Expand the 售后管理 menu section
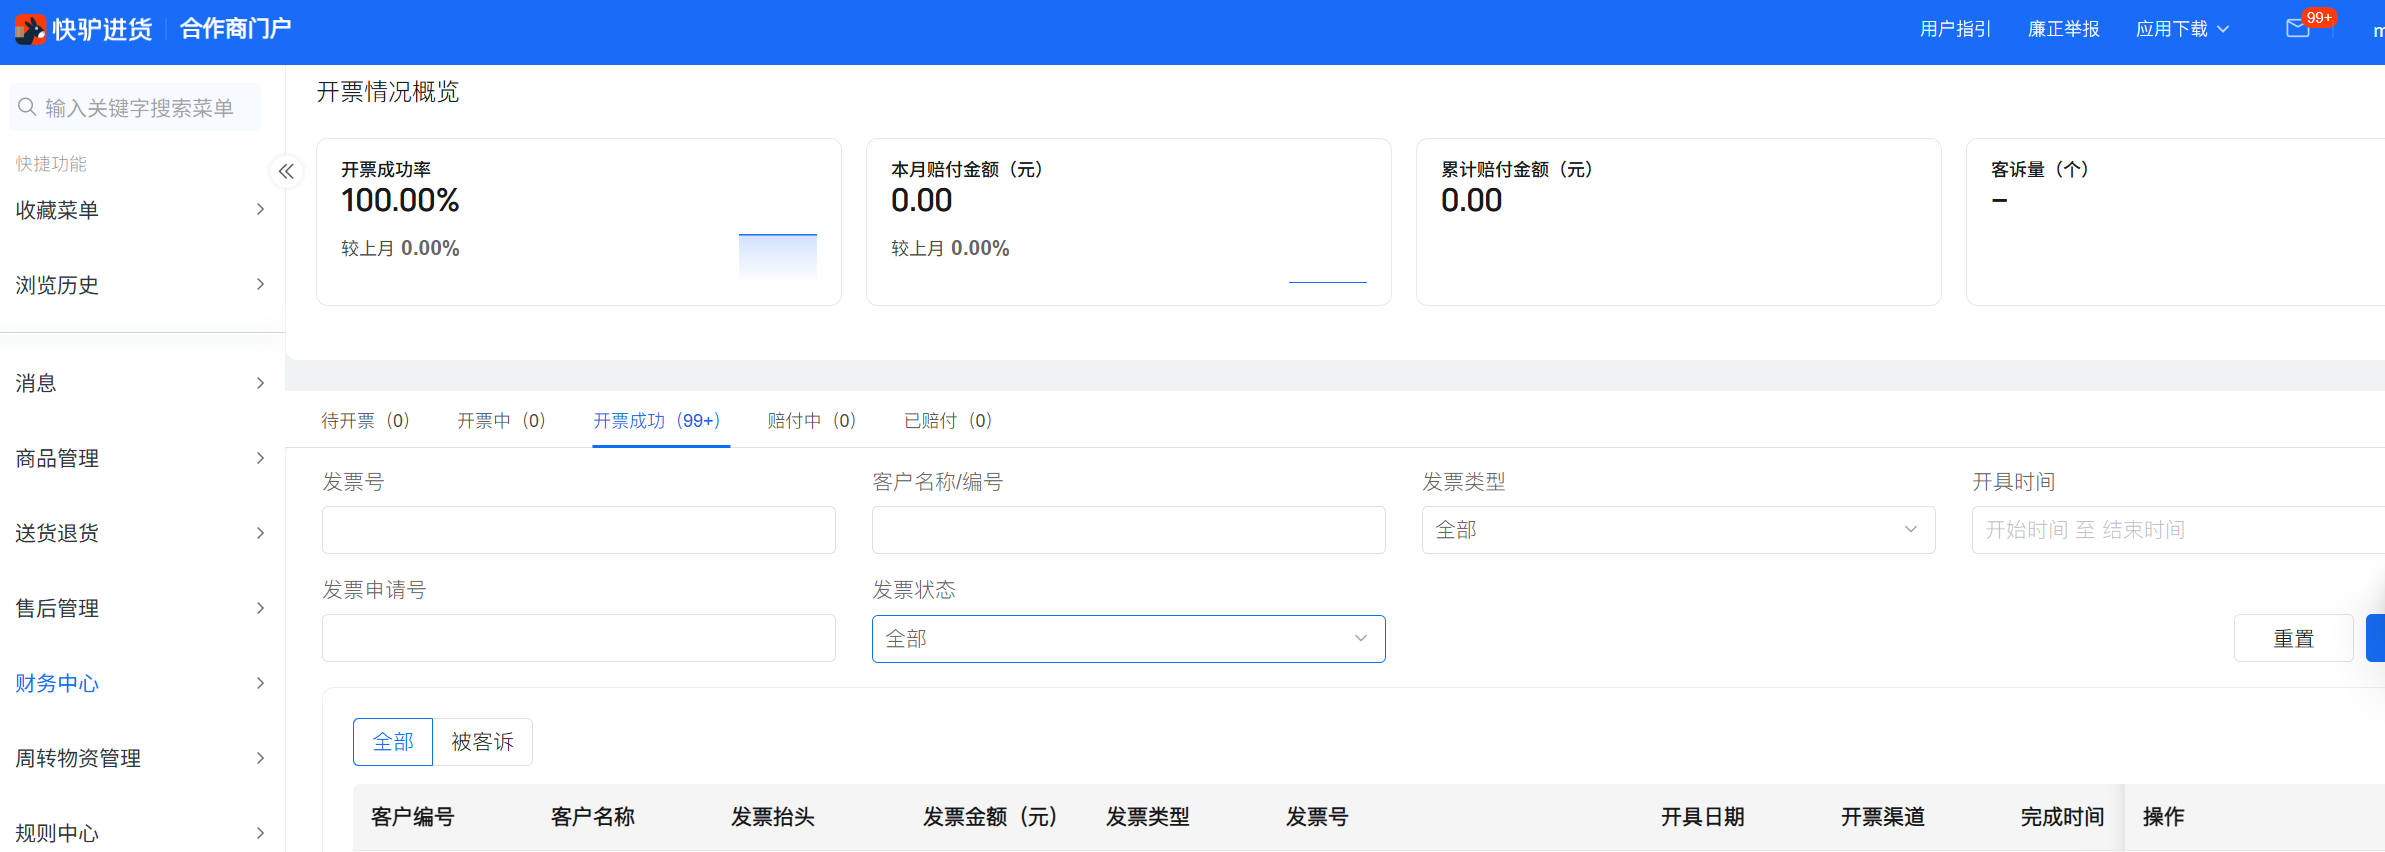The image size is (2385, 852). [140, 608]
